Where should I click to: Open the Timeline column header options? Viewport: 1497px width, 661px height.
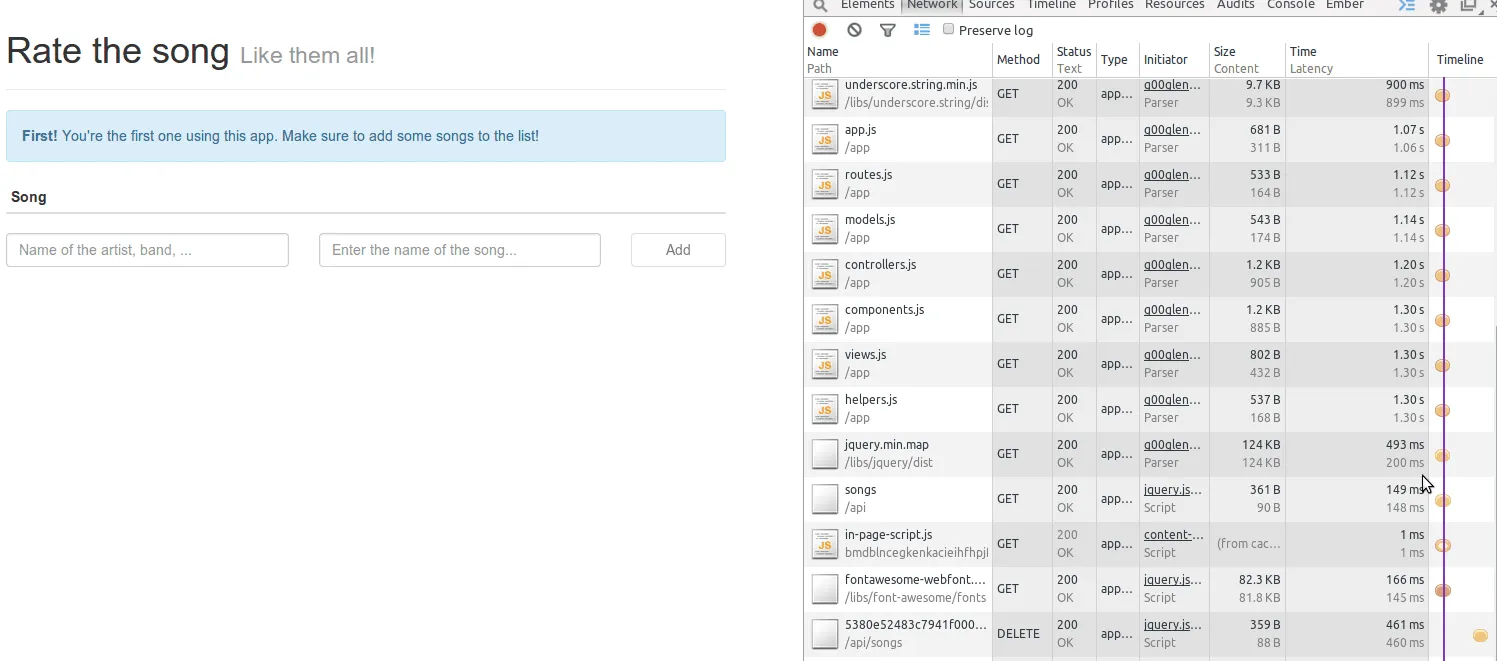(1461, 60)
